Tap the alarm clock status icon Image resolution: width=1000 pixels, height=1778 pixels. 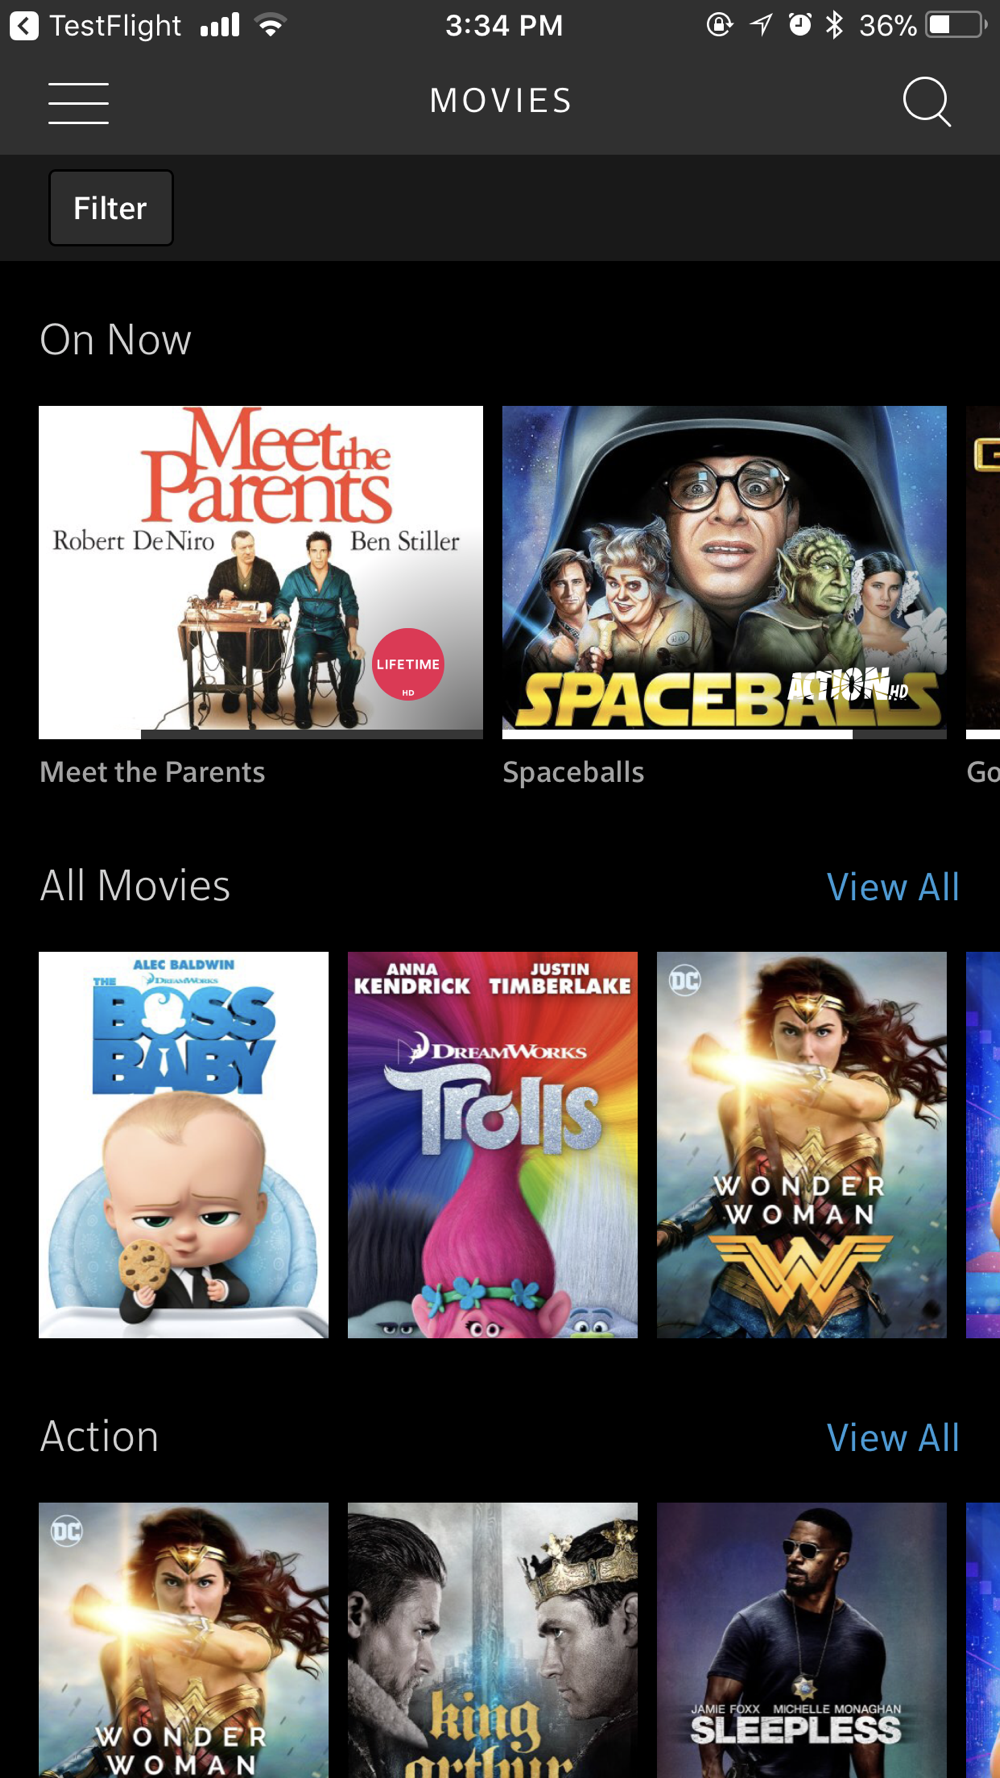point(800,25)
